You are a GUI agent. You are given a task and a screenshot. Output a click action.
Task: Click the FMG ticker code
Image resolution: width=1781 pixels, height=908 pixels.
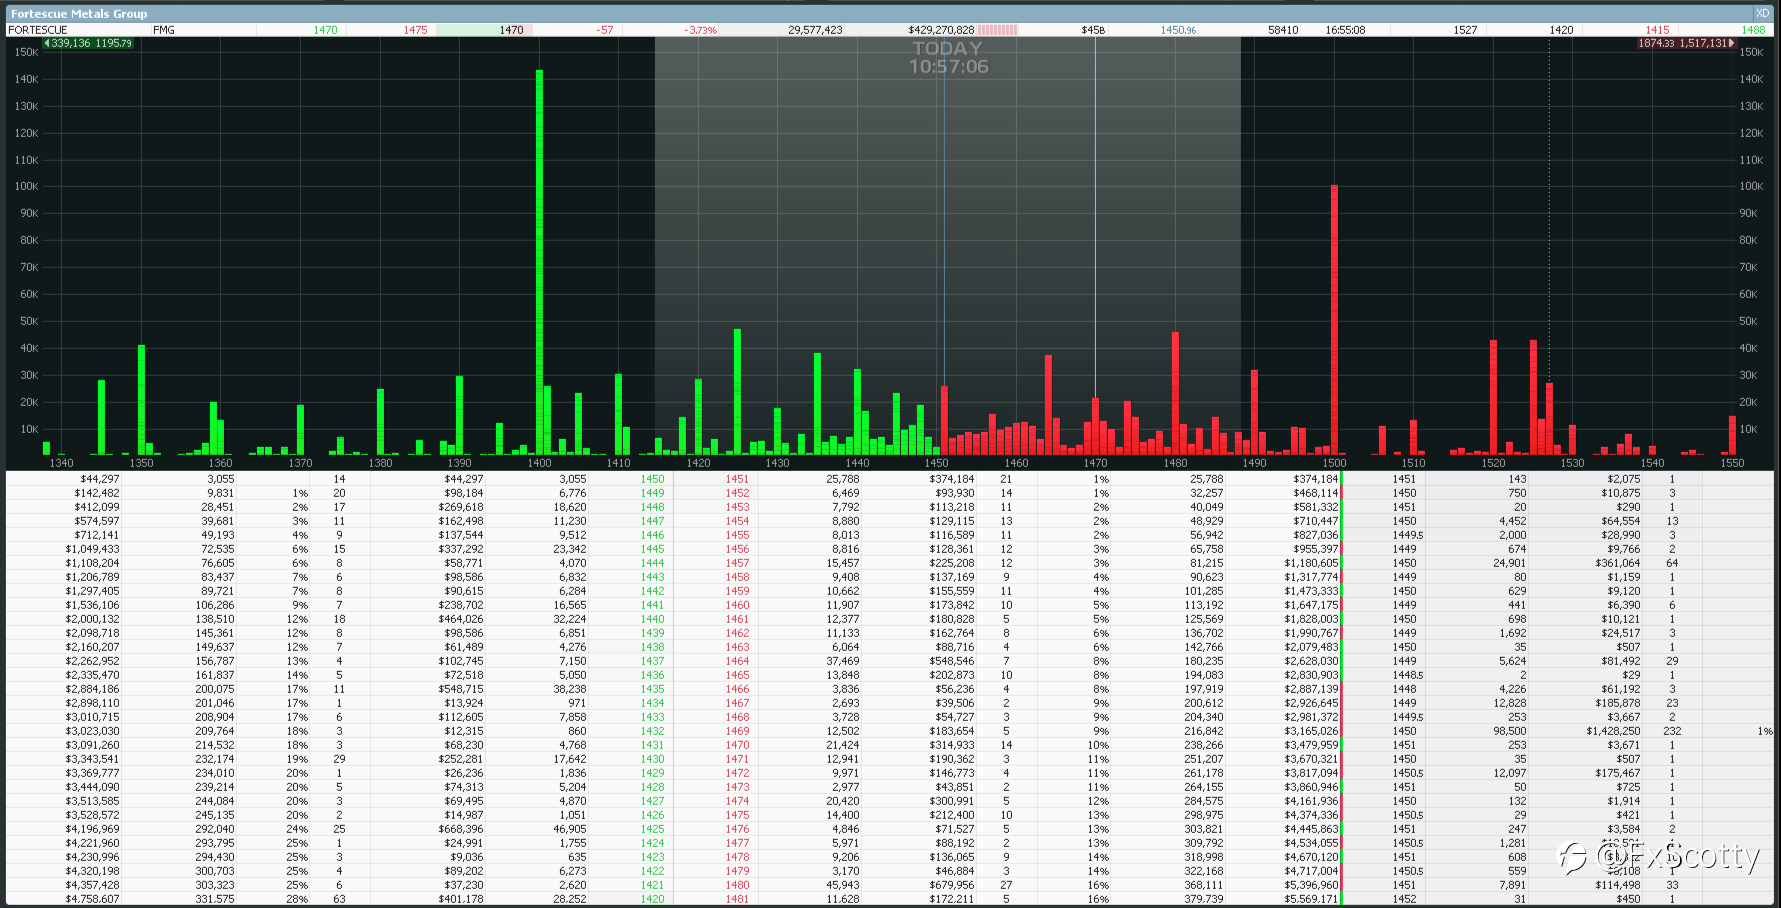[164, 30]
